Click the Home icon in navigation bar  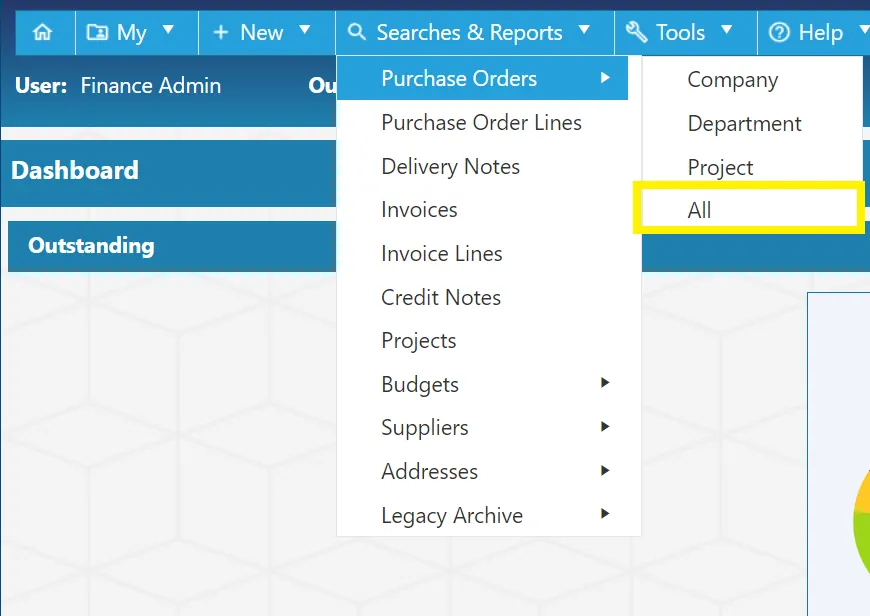(x=43, y=32)
